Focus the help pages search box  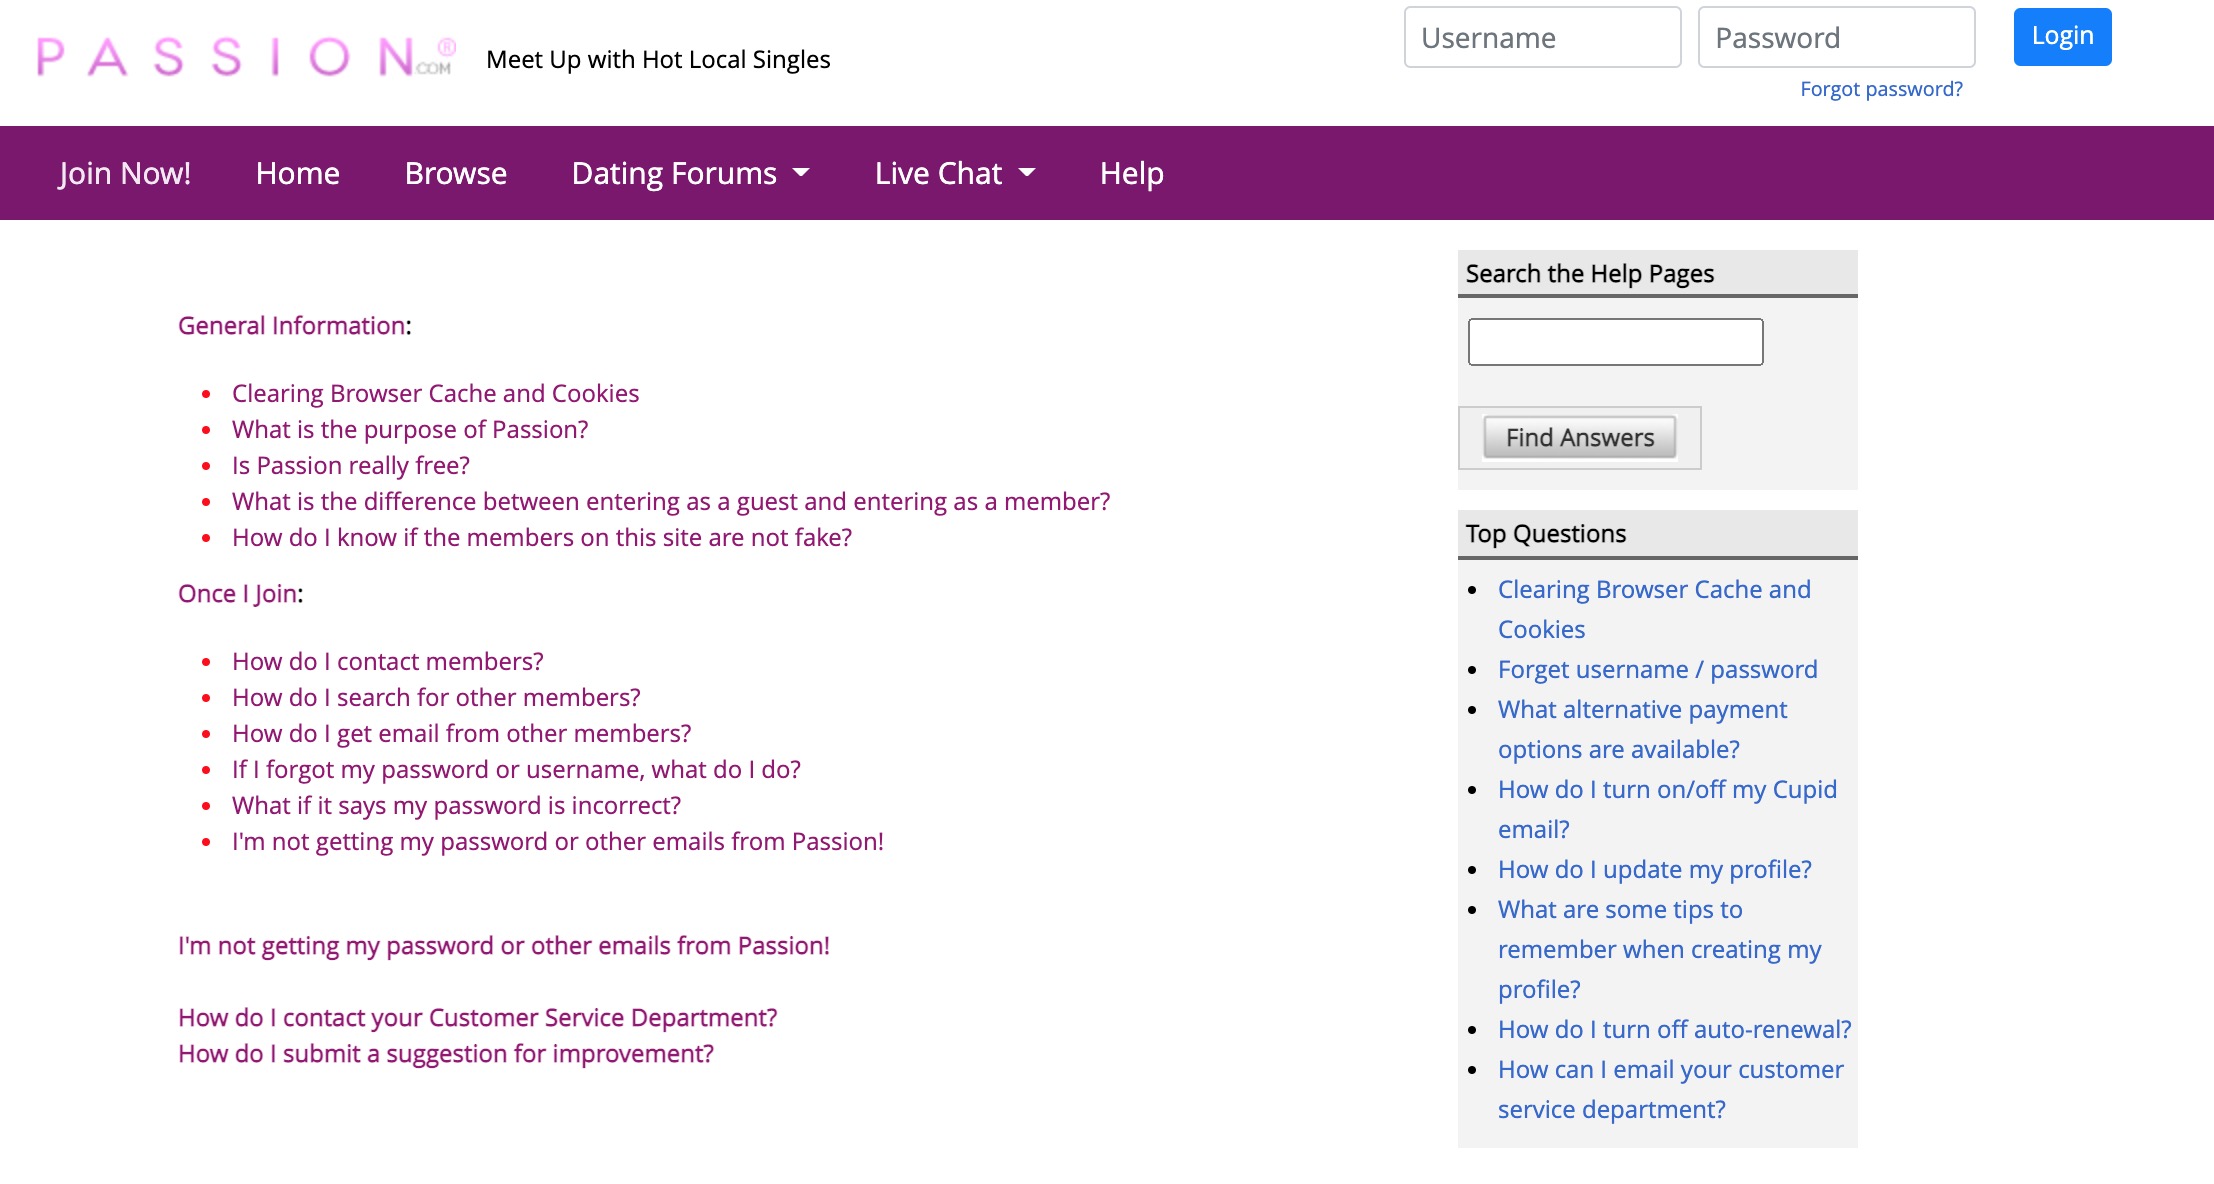pos(1615,342)
